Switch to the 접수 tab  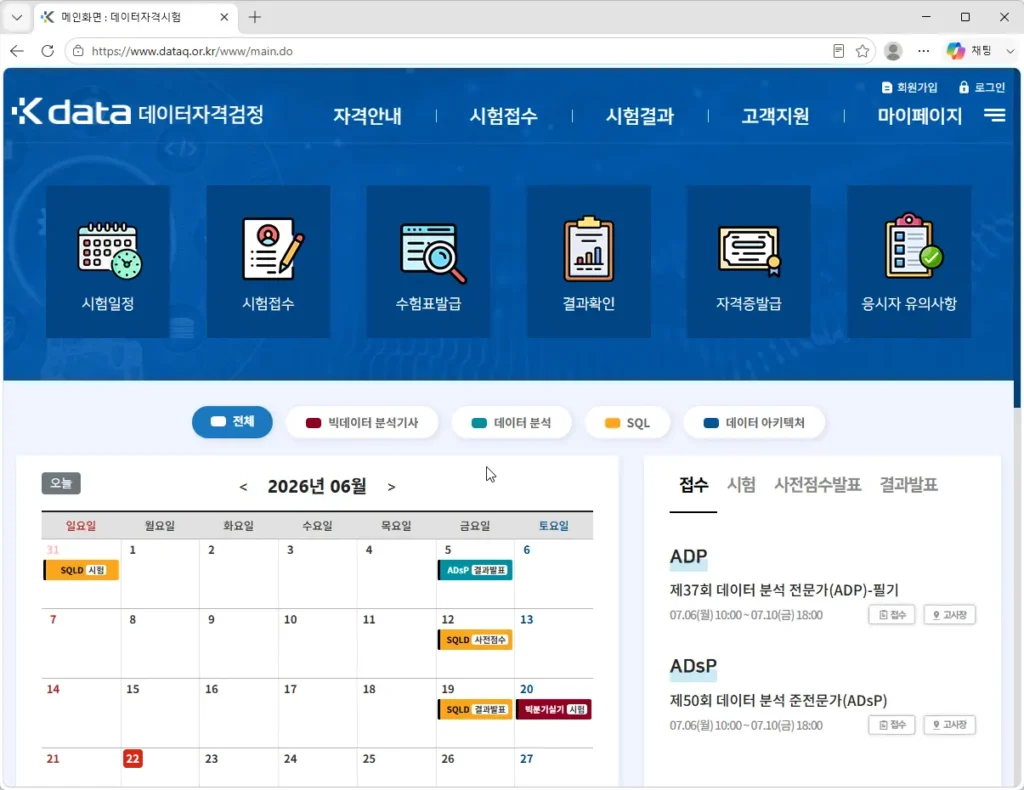coord(693,484)
